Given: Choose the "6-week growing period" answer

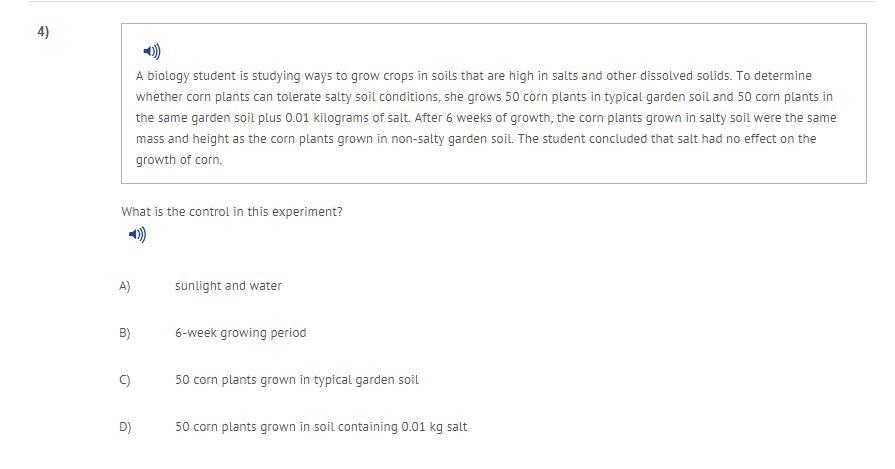Looking at the screenshot, I should click(x=240, y=333).
